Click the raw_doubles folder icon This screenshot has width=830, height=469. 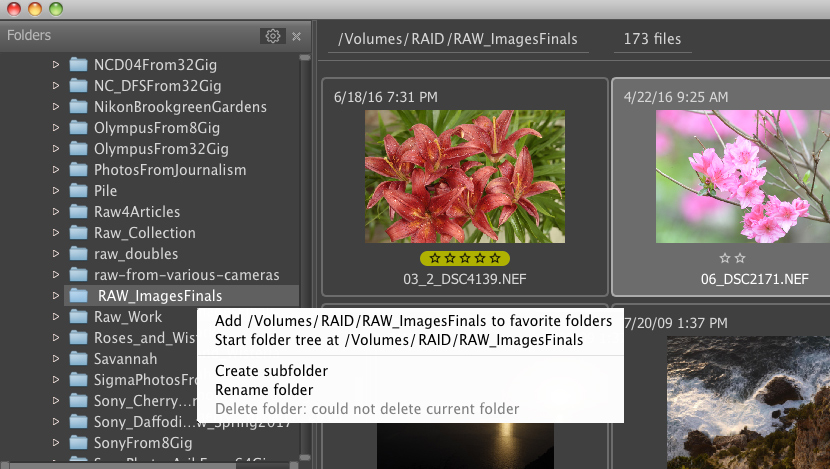(x=79, y=254)
